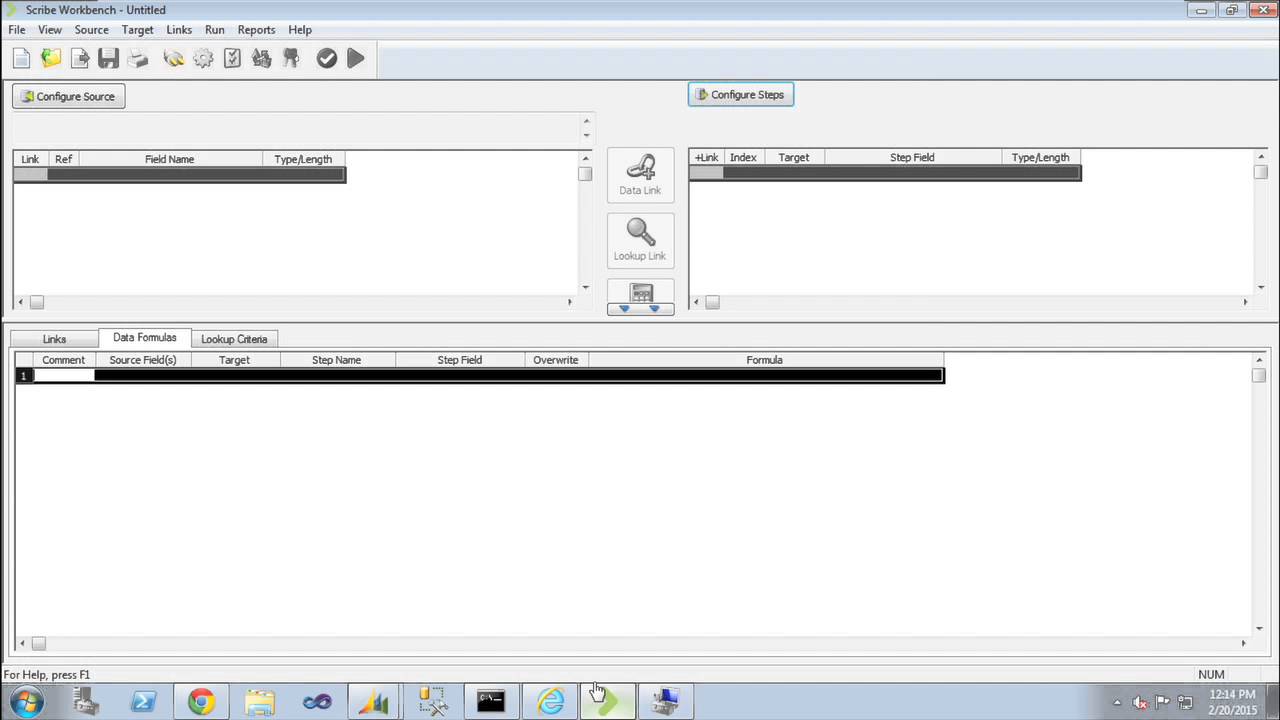Click the Print toolbar icon

[138, 59]
